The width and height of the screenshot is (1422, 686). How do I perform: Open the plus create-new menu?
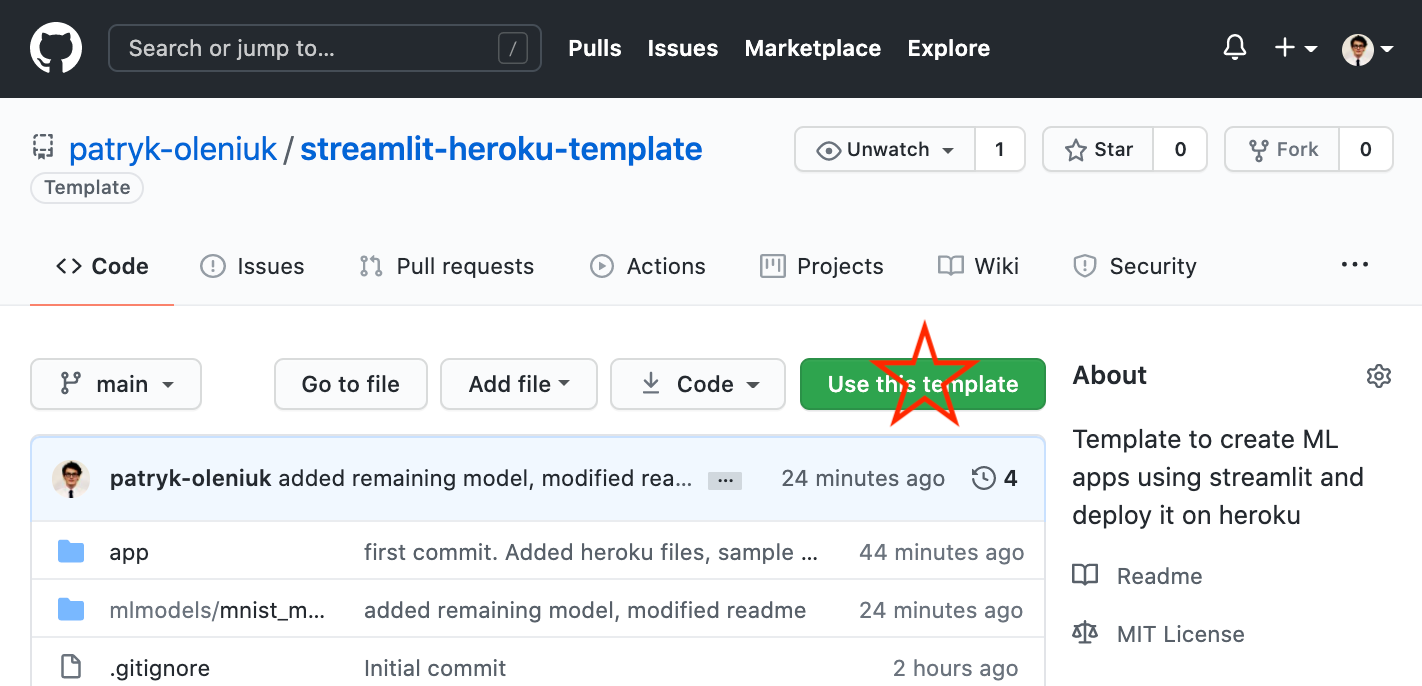pyautogui.click(x=1295, y=48)
